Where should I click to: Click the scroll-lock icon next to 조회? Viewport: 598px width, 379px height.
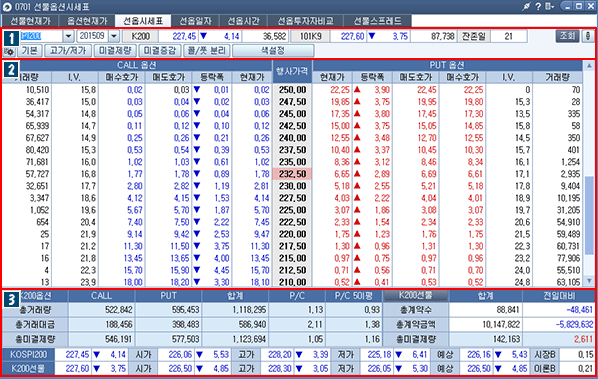[588, 36]
